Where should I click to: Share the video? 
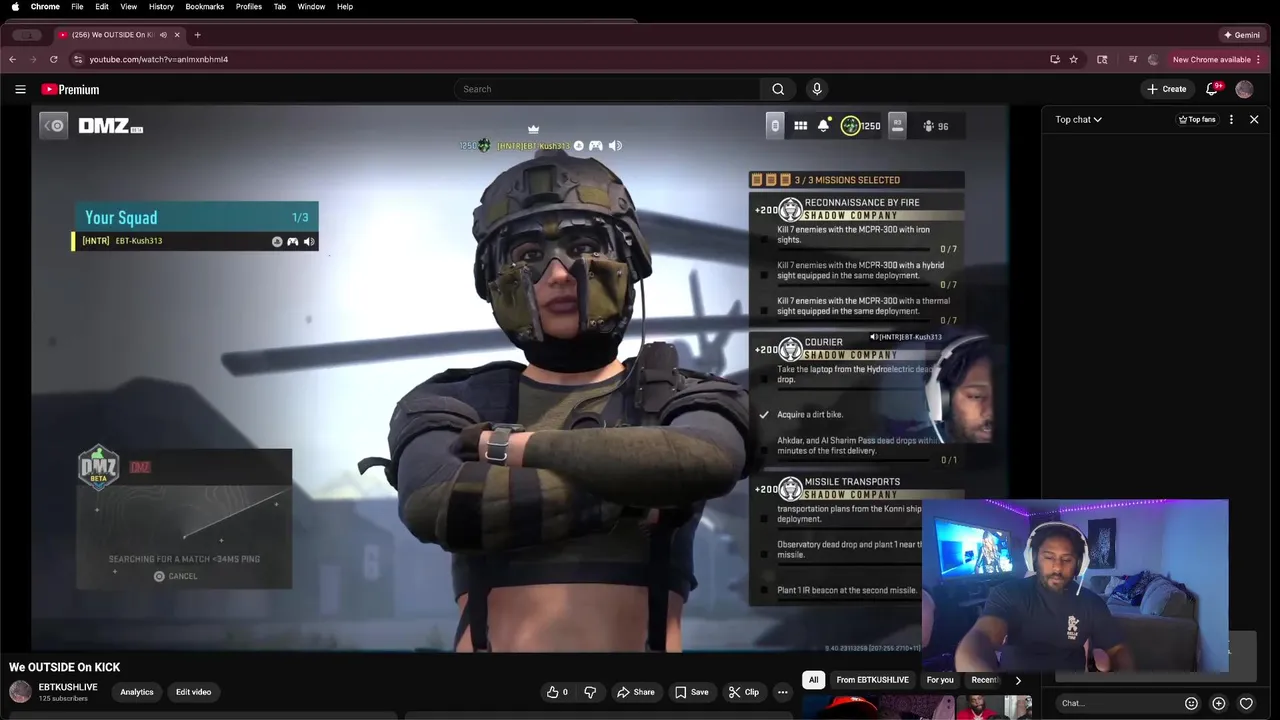pyautogui.click(x=636, y=692)
